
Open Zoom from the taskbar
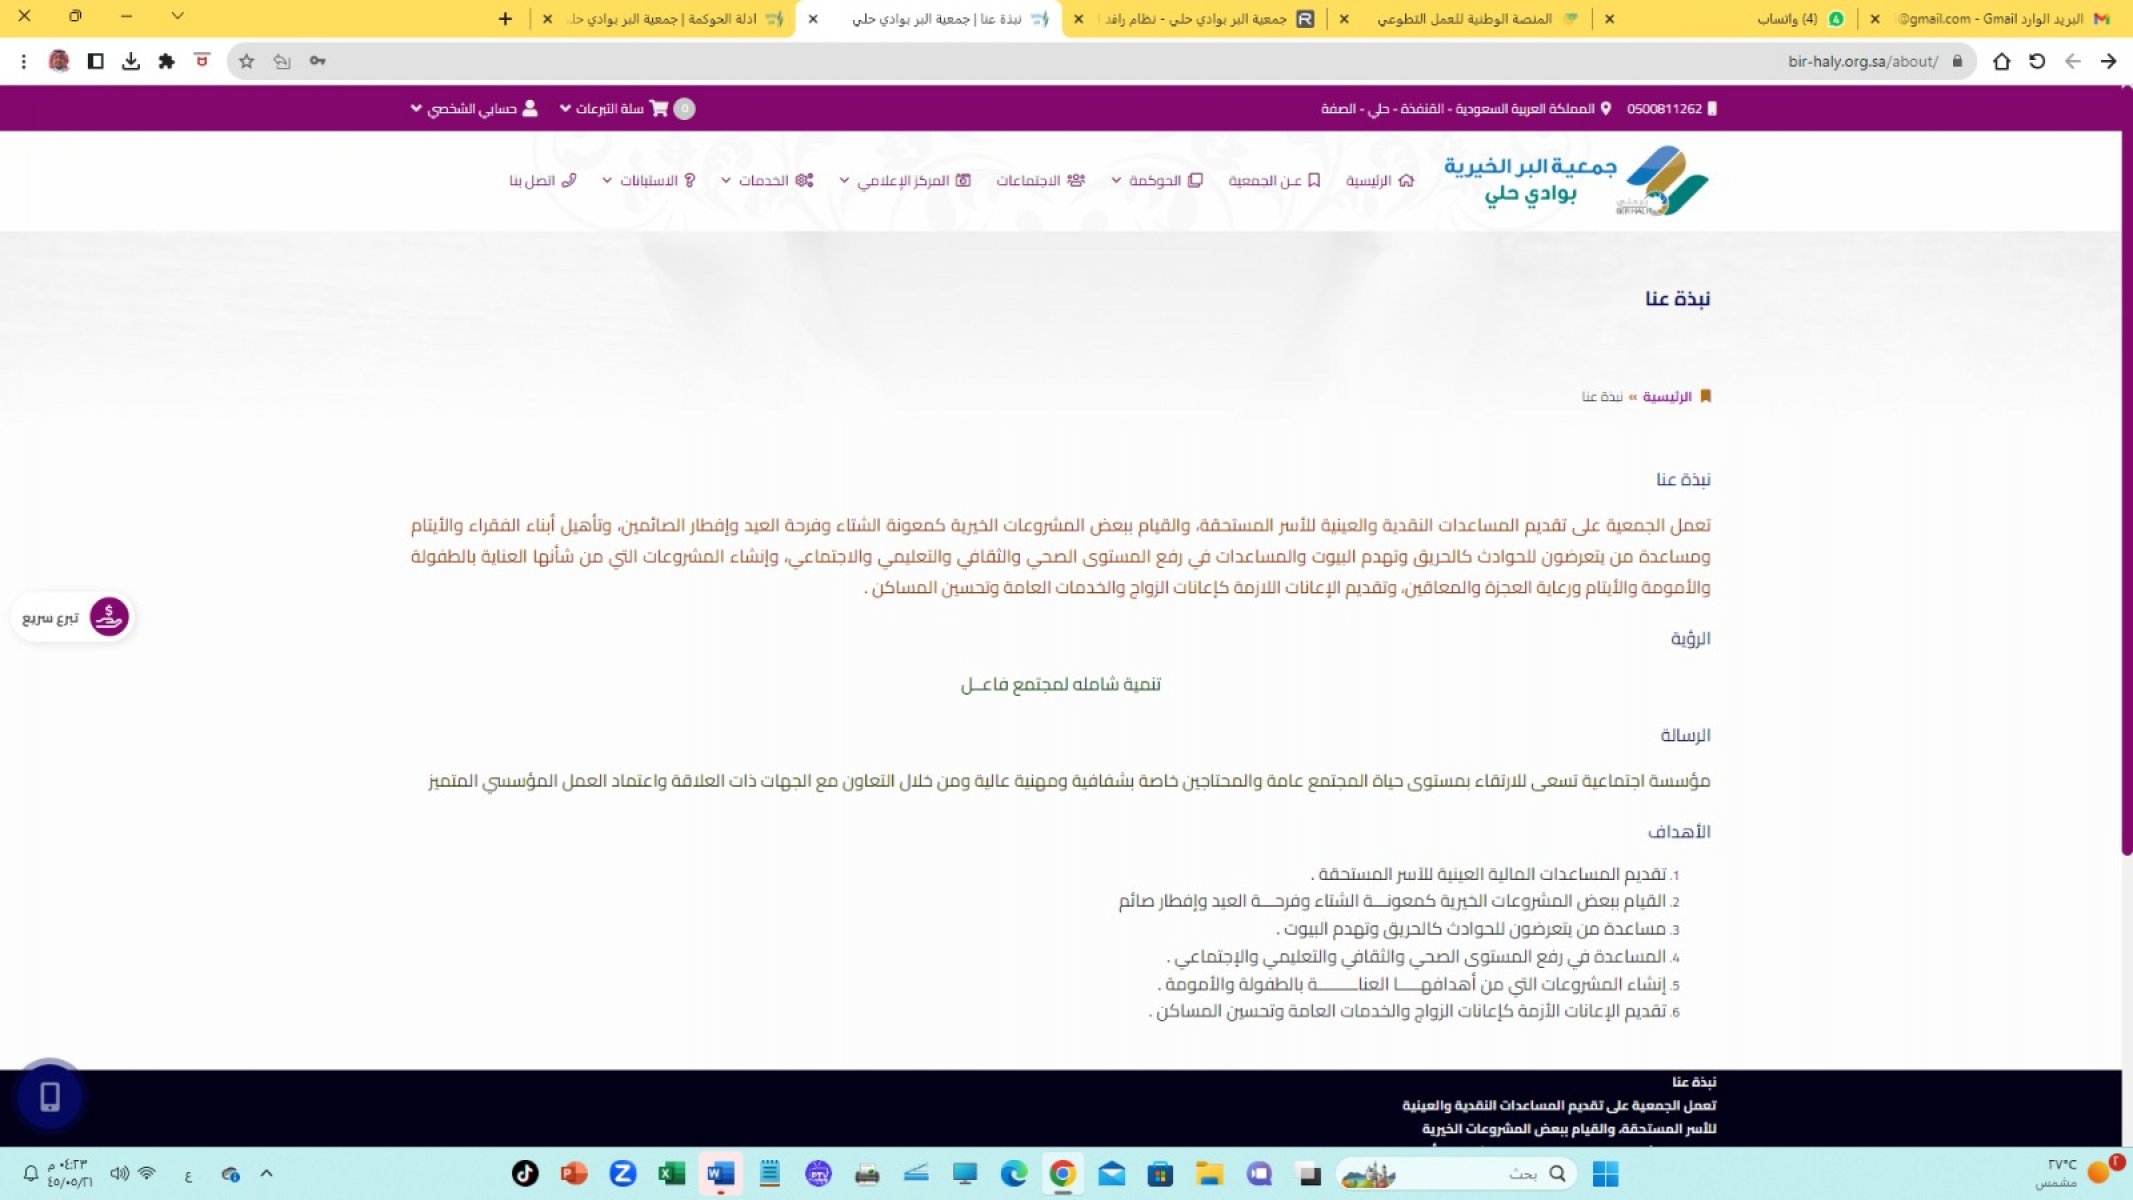[x=622, y=1174]
